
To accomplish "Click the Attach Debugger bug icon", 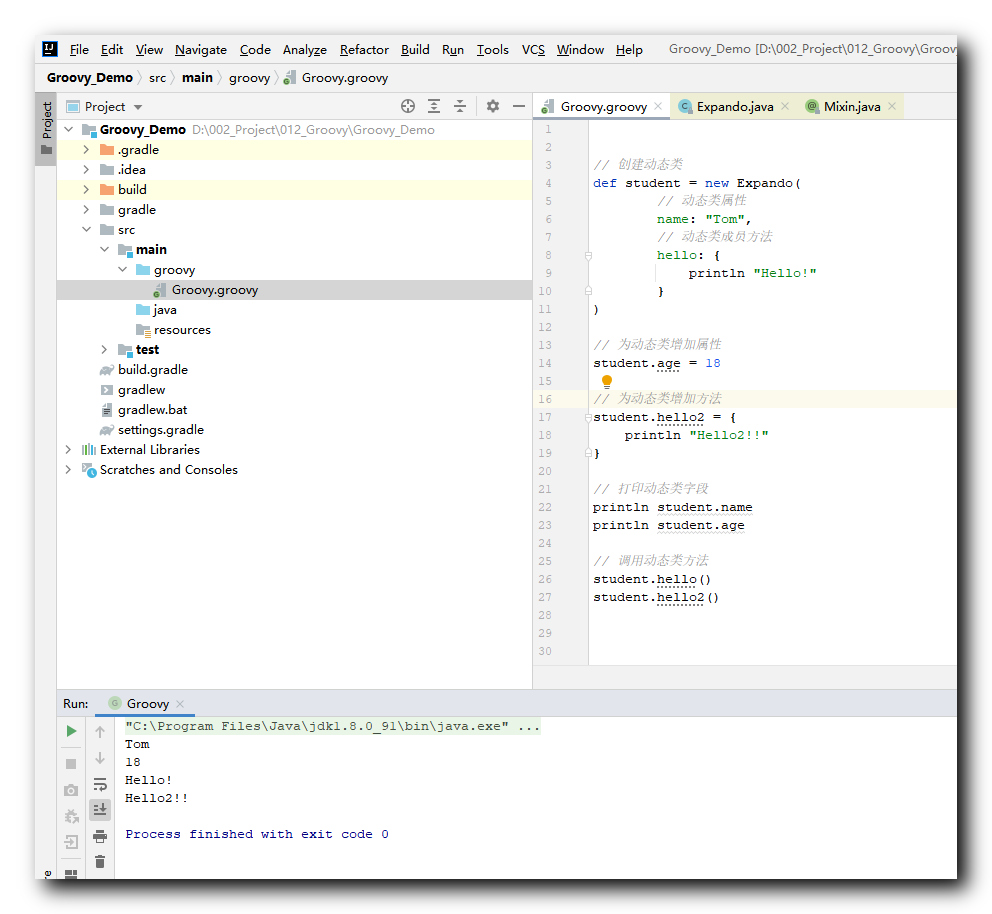I will [71, 816].
